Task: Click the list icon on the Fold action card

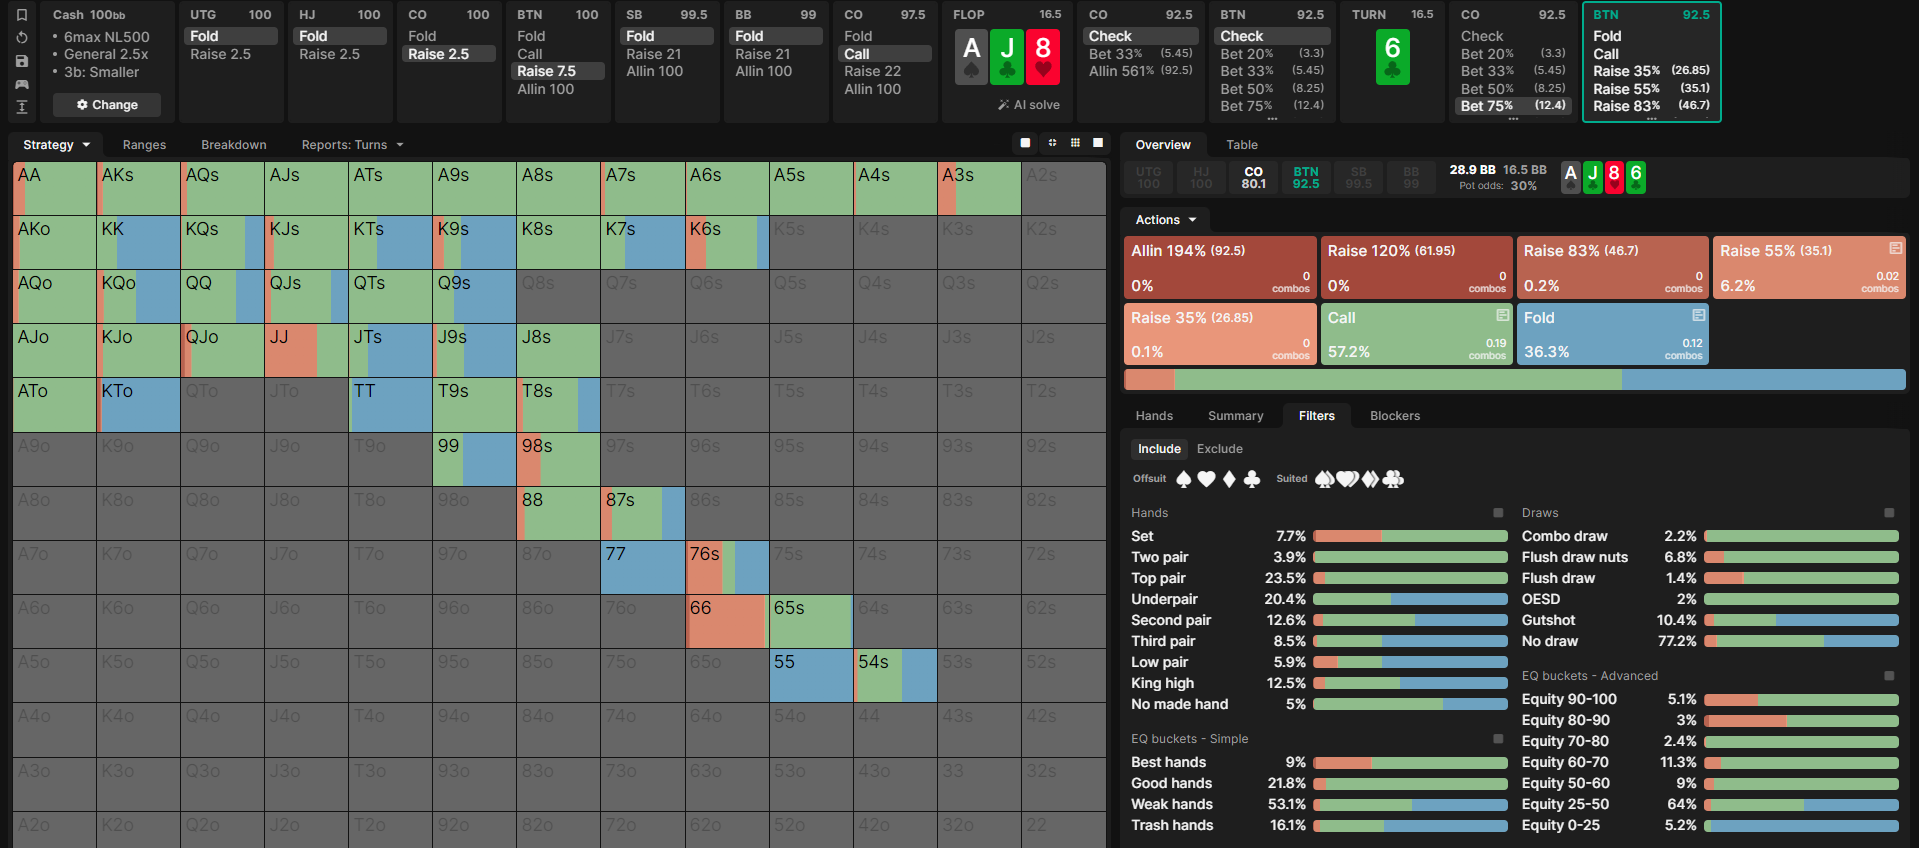Action: tap(1698, 315)
